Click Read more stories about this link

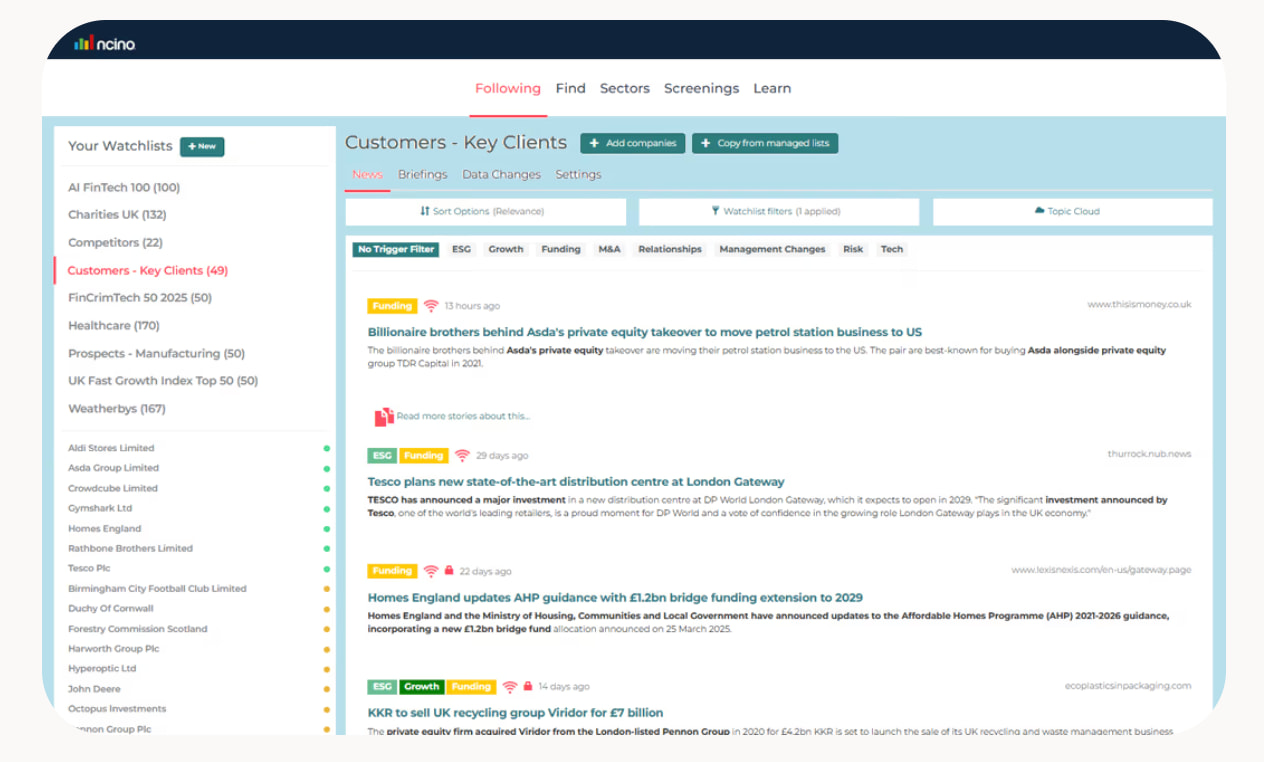463,416
